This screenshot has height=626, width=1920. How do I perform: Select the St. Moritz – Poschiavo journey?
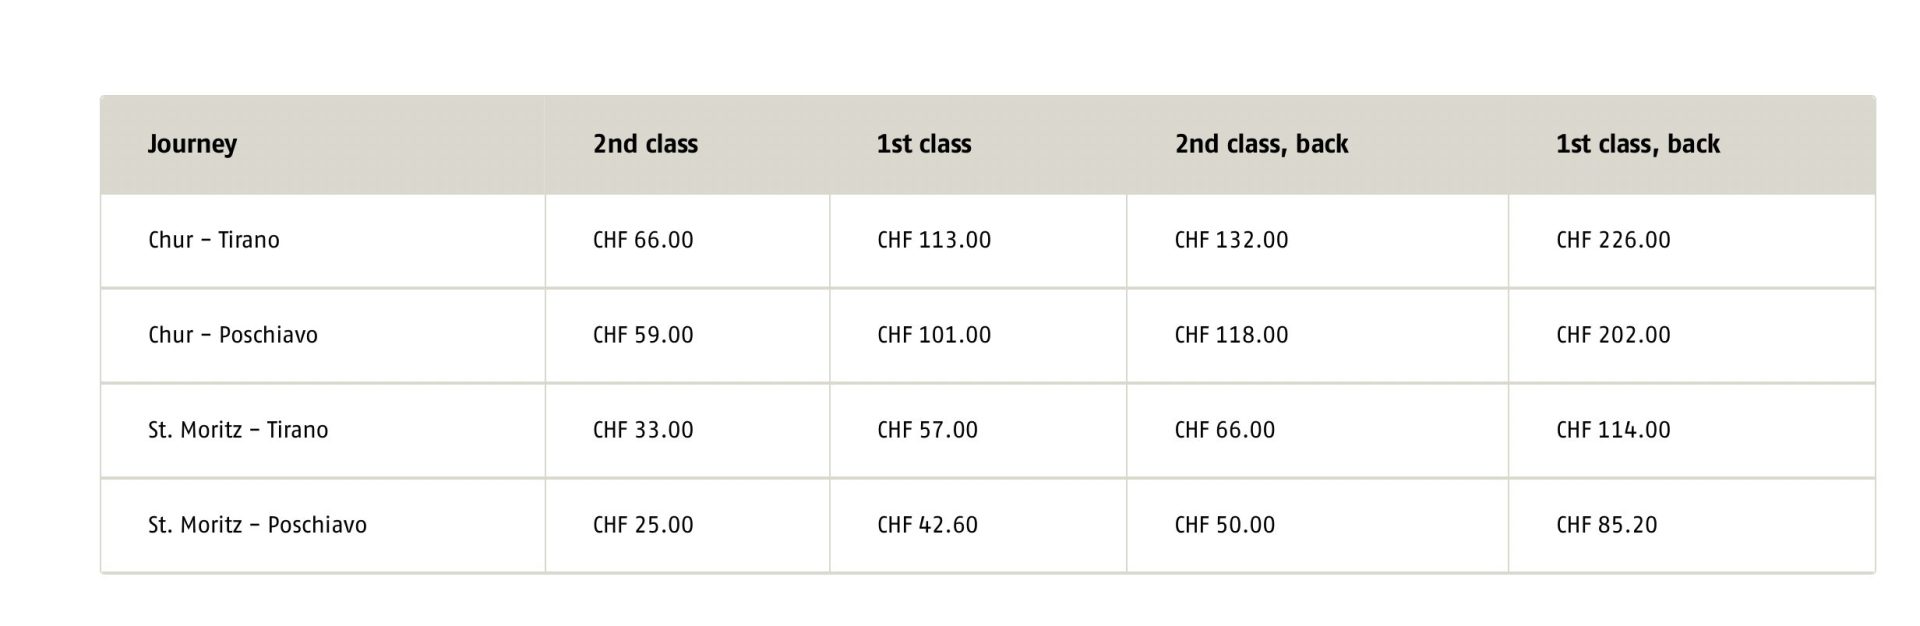click(257, 525)
